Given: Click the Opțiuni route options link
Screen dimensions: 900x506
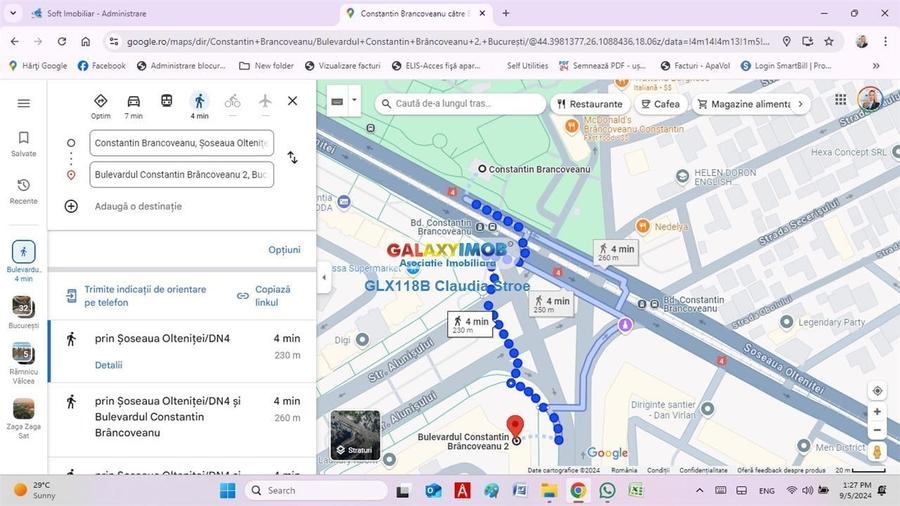Looking at the screenshot, I should [x=284, y=250].
